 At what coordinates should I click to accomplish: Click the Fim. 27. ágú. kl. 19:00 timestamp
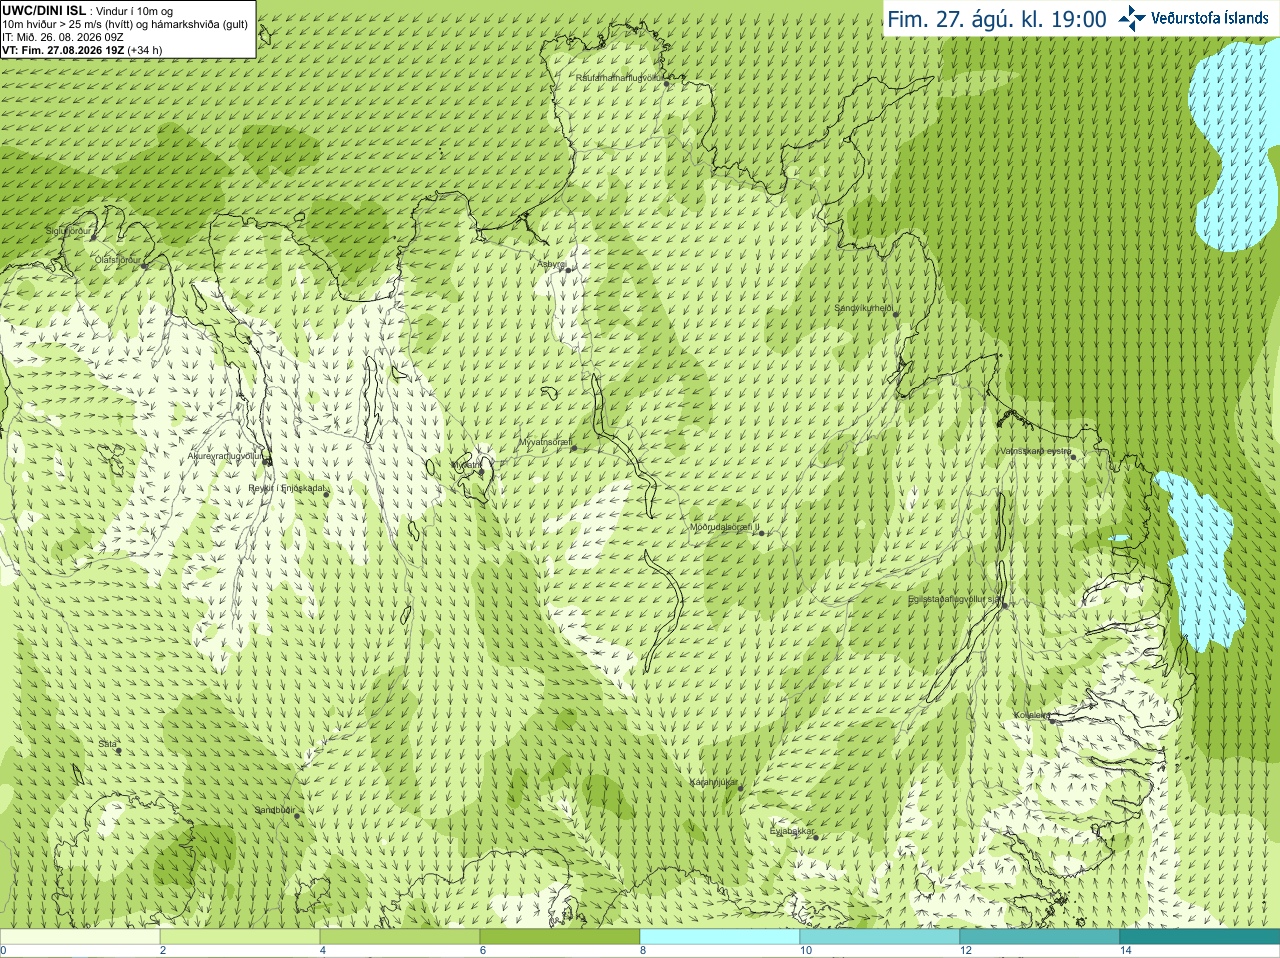click(x=997, y=19)
